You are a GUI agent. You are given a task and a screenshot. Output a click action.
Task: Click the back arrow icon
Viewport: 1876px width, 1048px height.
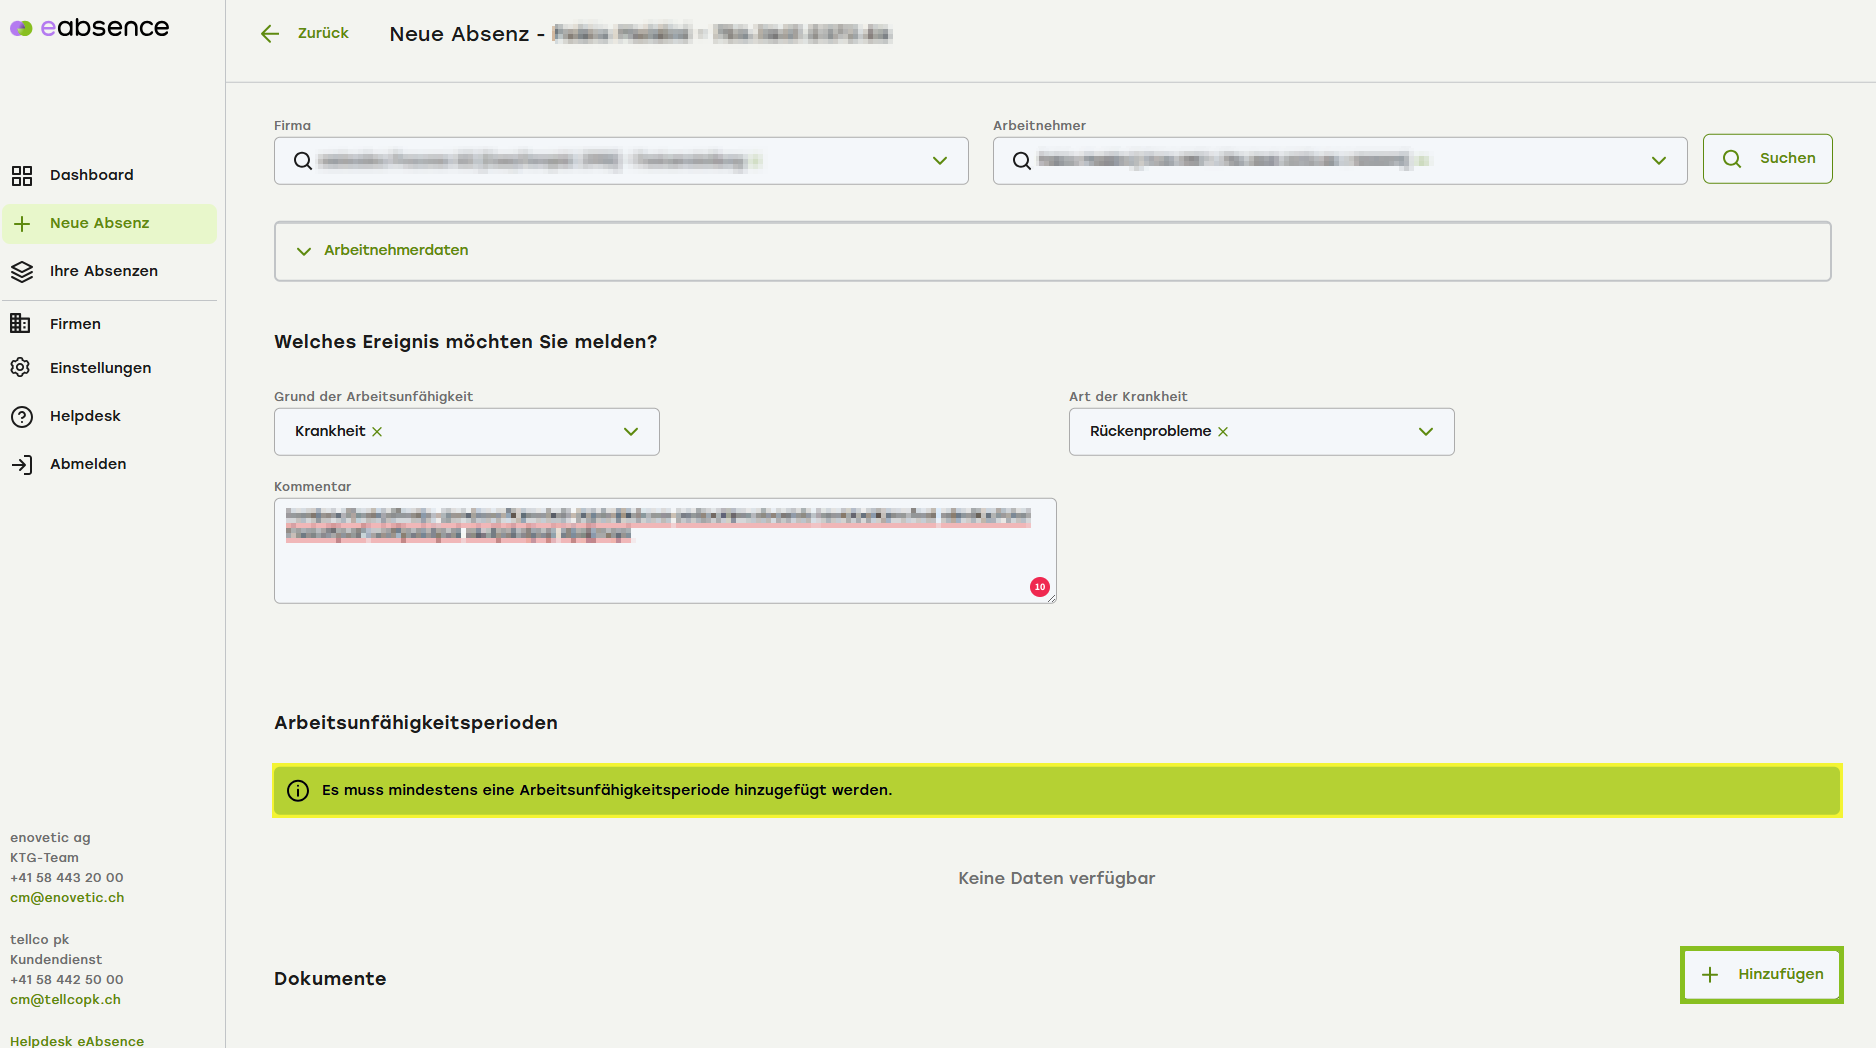269,34
